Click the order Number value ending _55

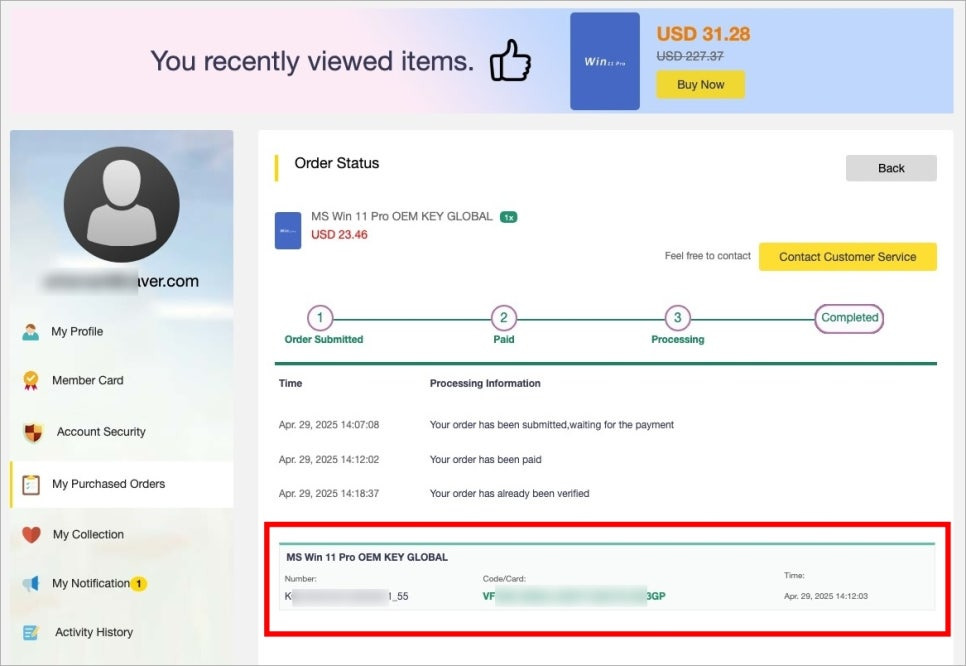click(346, 596)
